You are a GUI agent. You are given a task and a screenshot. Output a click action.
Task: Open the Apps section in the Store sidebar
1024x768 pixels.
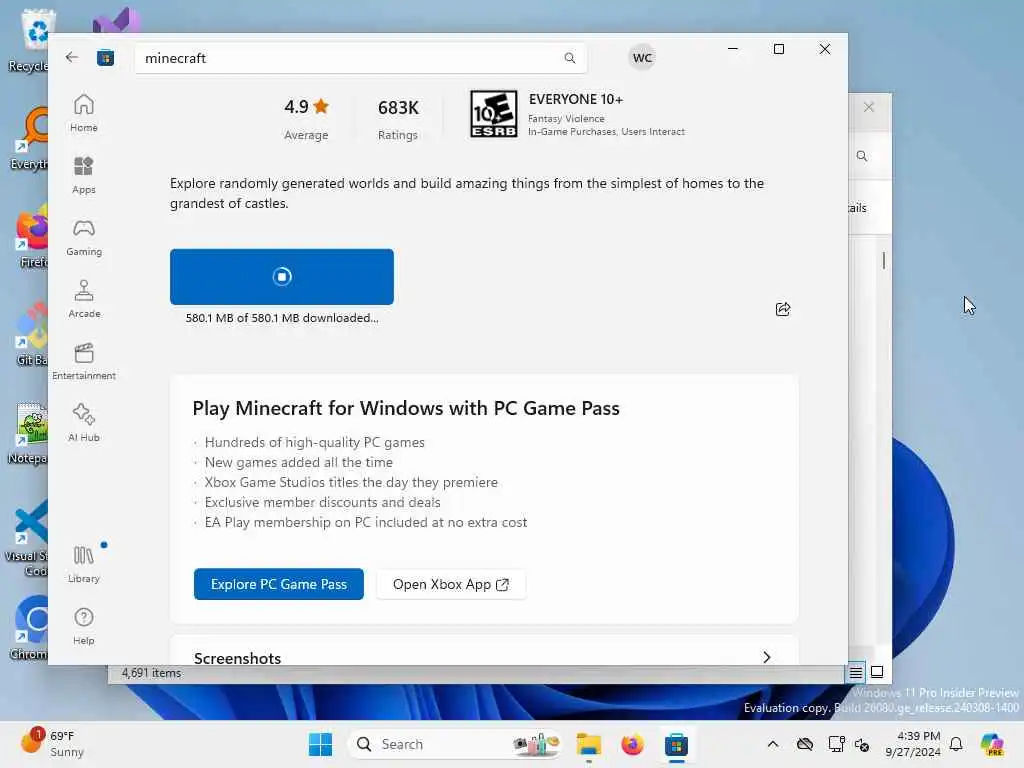point(84,175)
